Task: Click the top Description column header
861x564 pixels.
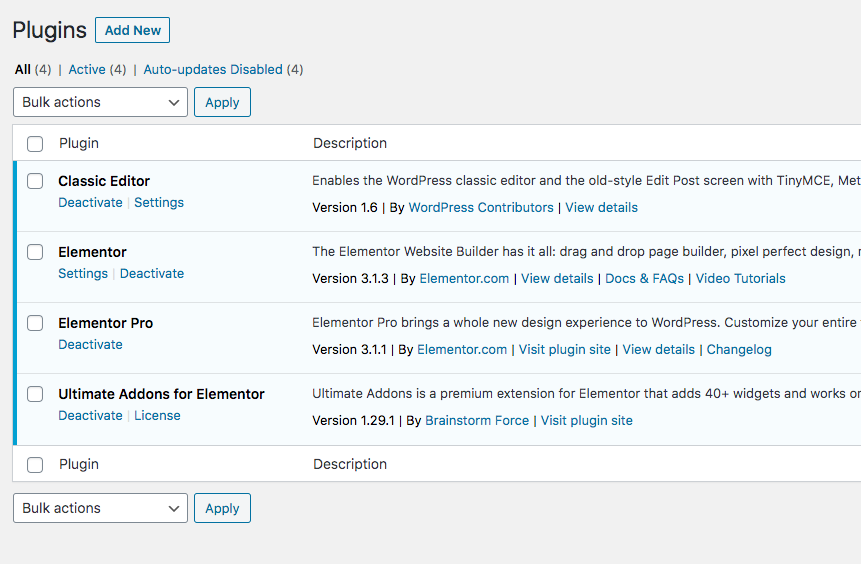Action: click(x=350, y=143)
